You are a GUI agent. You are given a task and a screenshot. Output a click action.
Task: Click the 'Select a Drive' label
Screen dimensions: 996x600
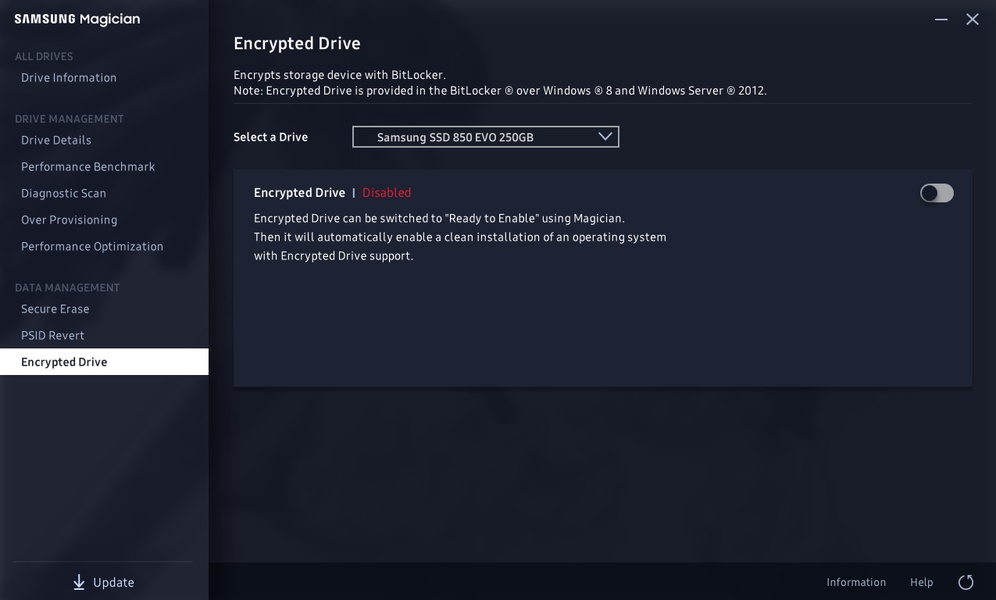[271, 137]
